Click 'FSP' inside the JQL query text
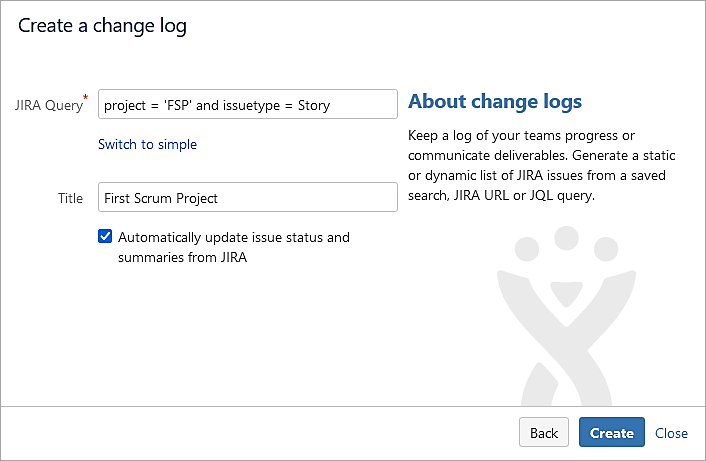The width and height of the screenshot is (706, 461). pos(178,105)
